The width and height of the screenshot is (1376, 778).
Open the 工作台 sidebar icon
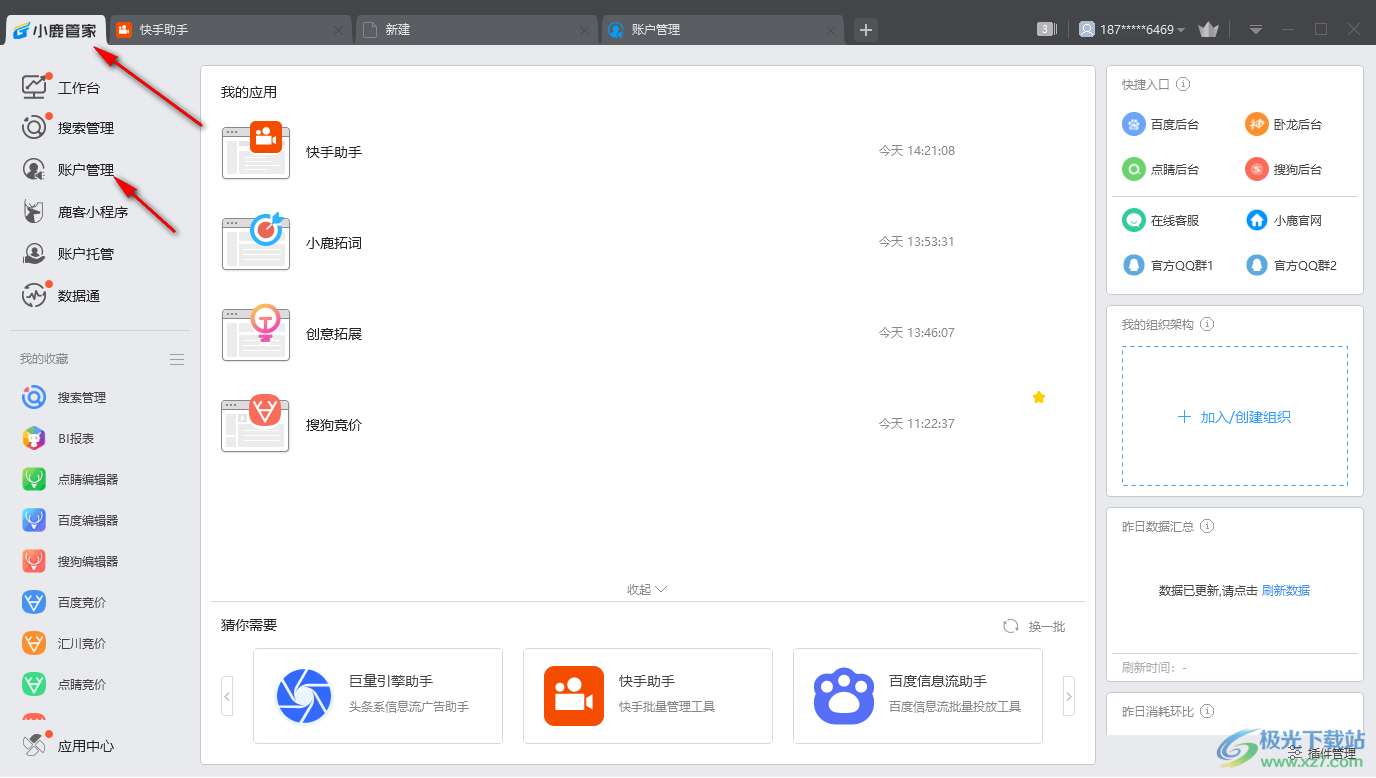(34, 87)
